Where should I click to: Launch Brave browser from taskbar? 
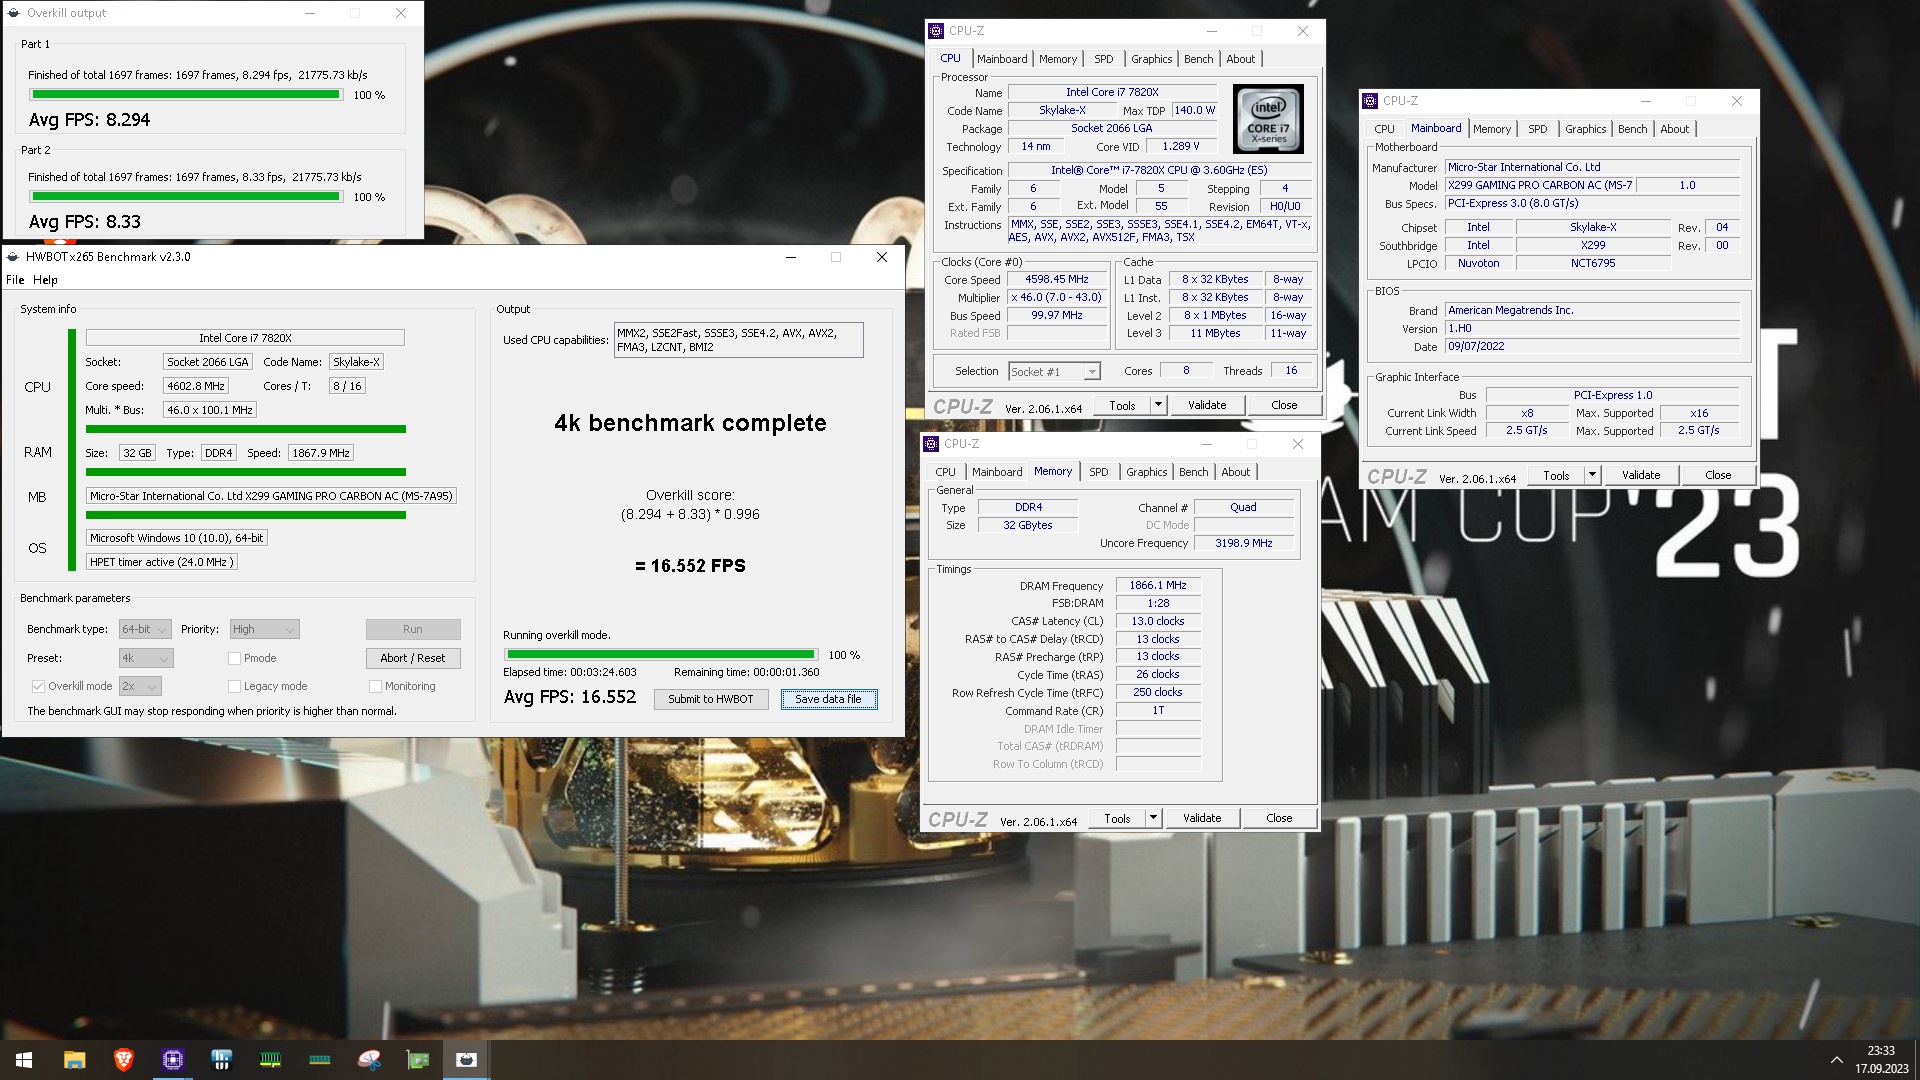[x=123, y=1060]
